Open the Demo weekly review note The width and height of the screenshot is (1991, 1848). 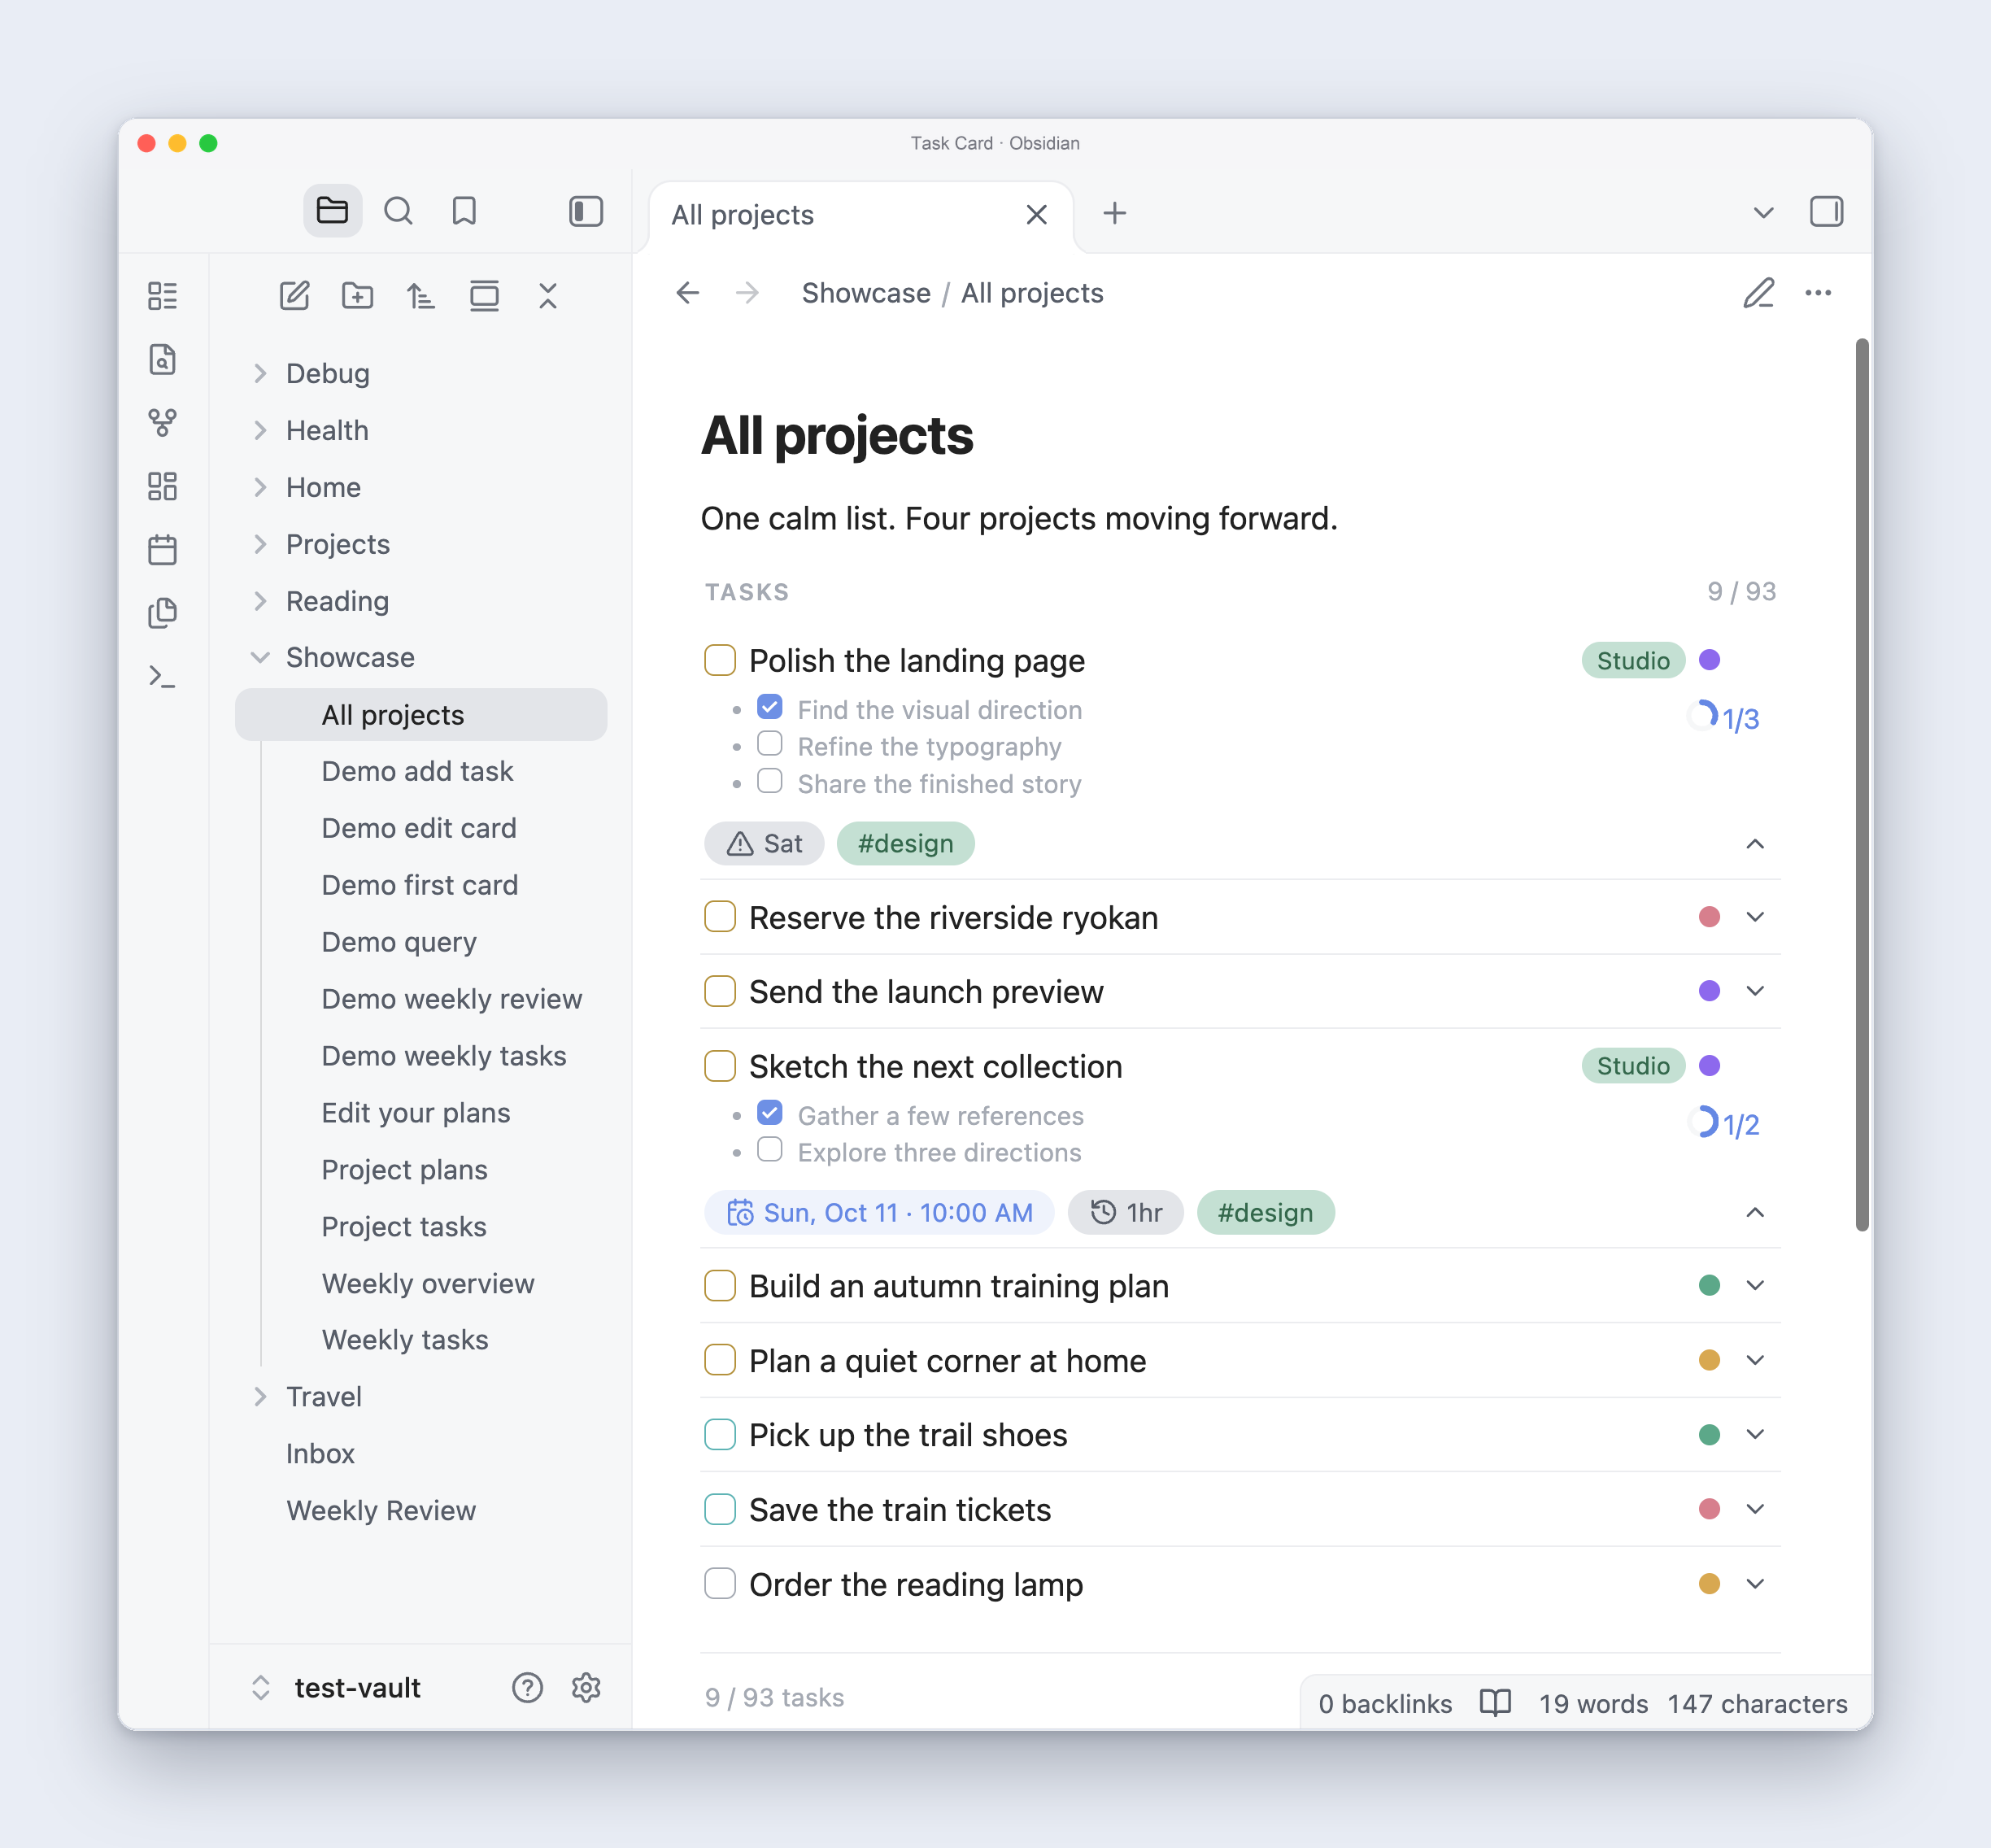(x=452, y=999)
